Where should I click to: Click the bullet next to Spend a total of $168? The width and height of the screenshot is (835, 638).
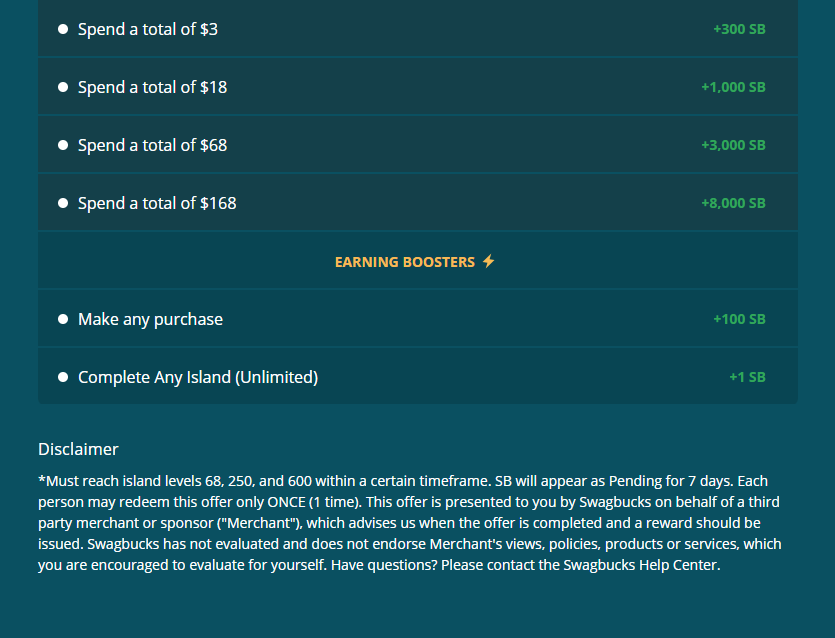[63, 202]
